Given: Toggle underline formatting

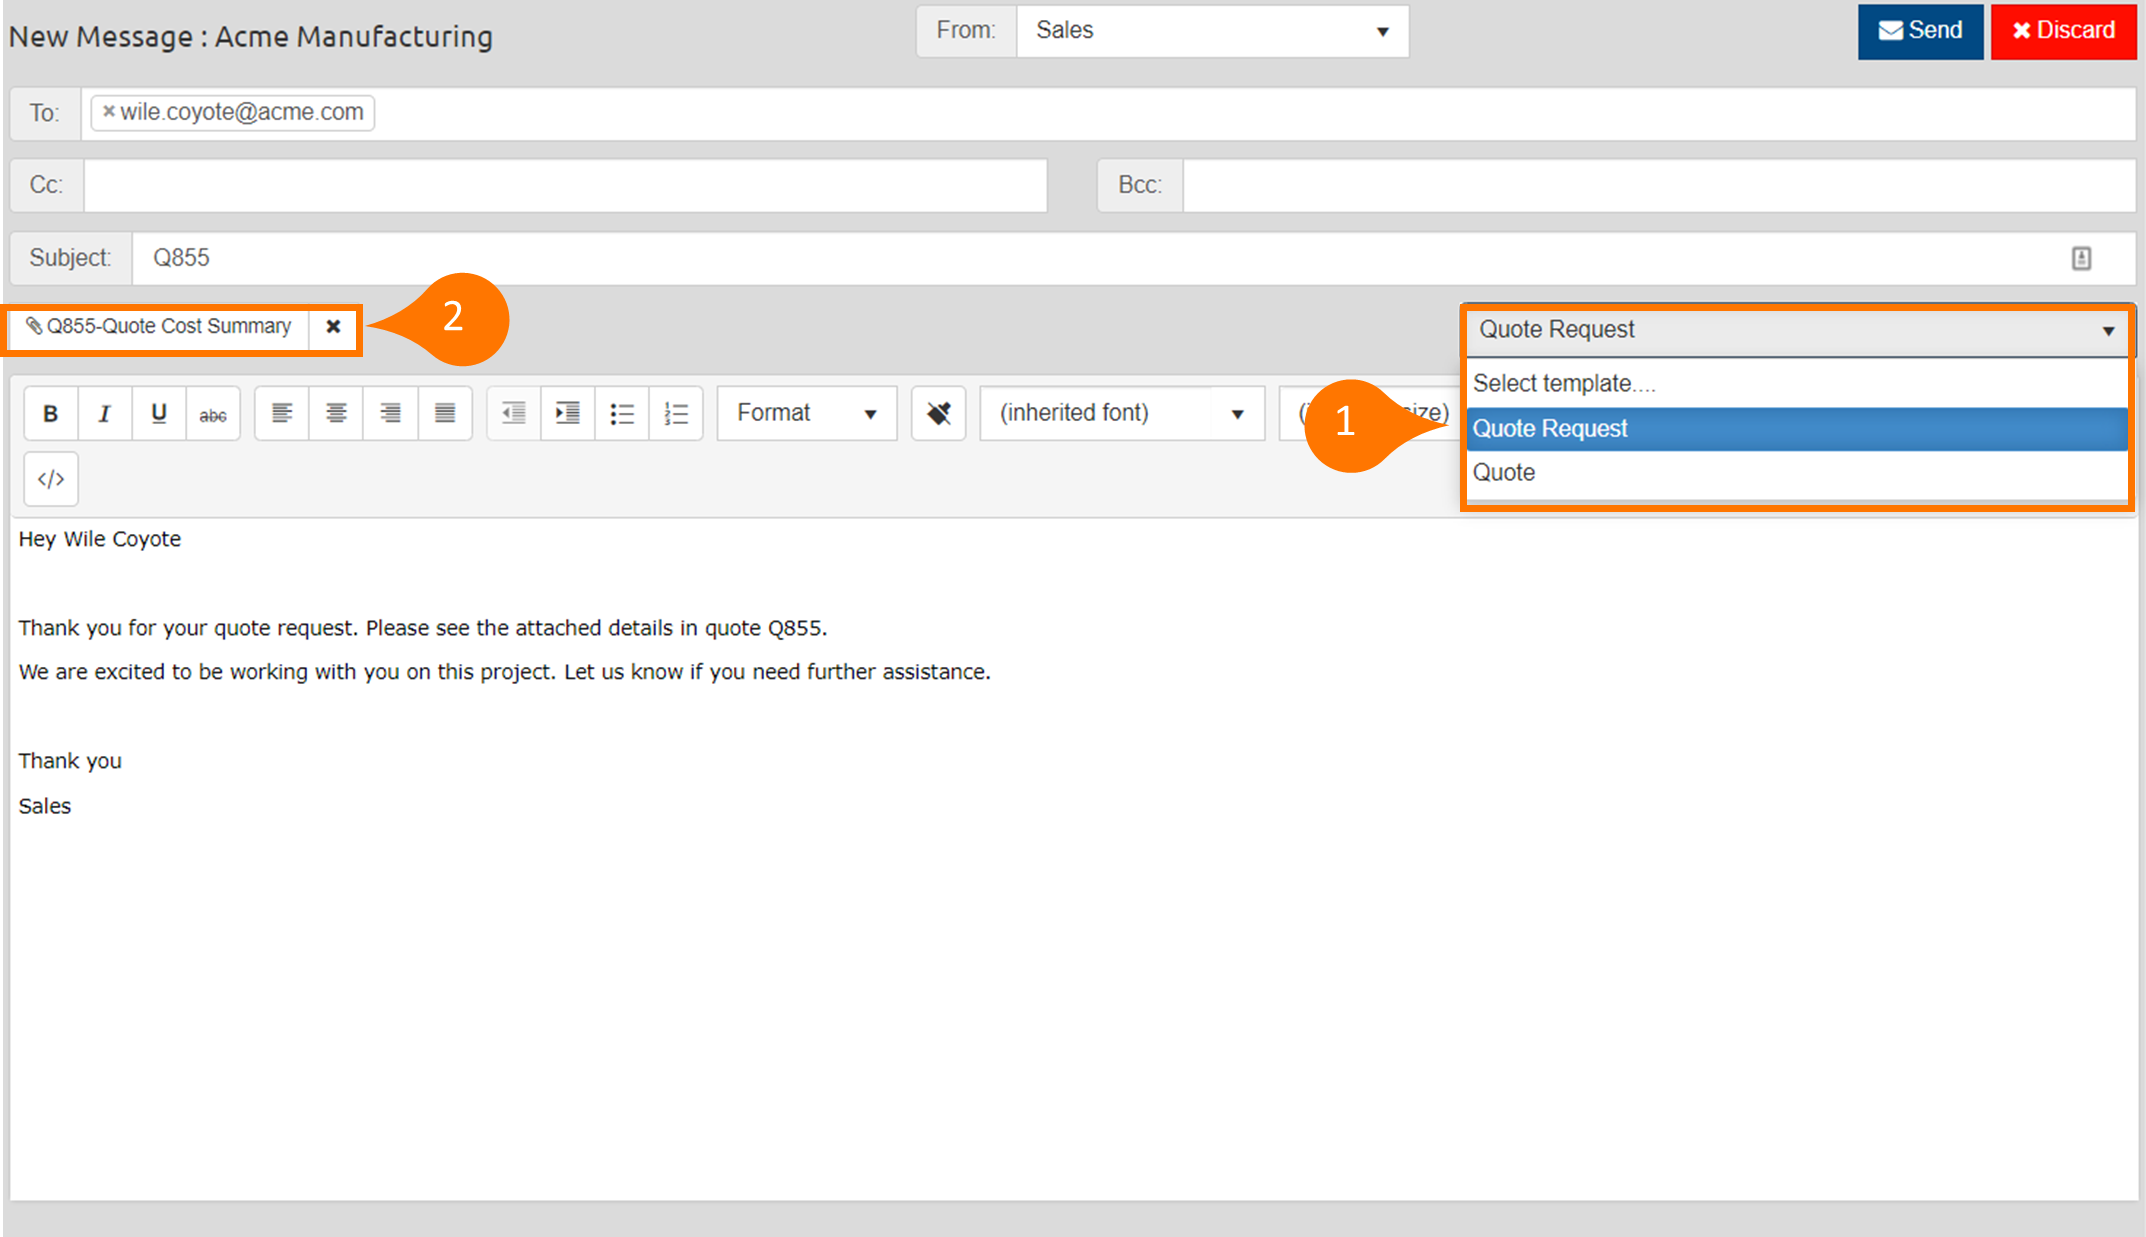Looking at the screenshot, I should pos(158,413).
